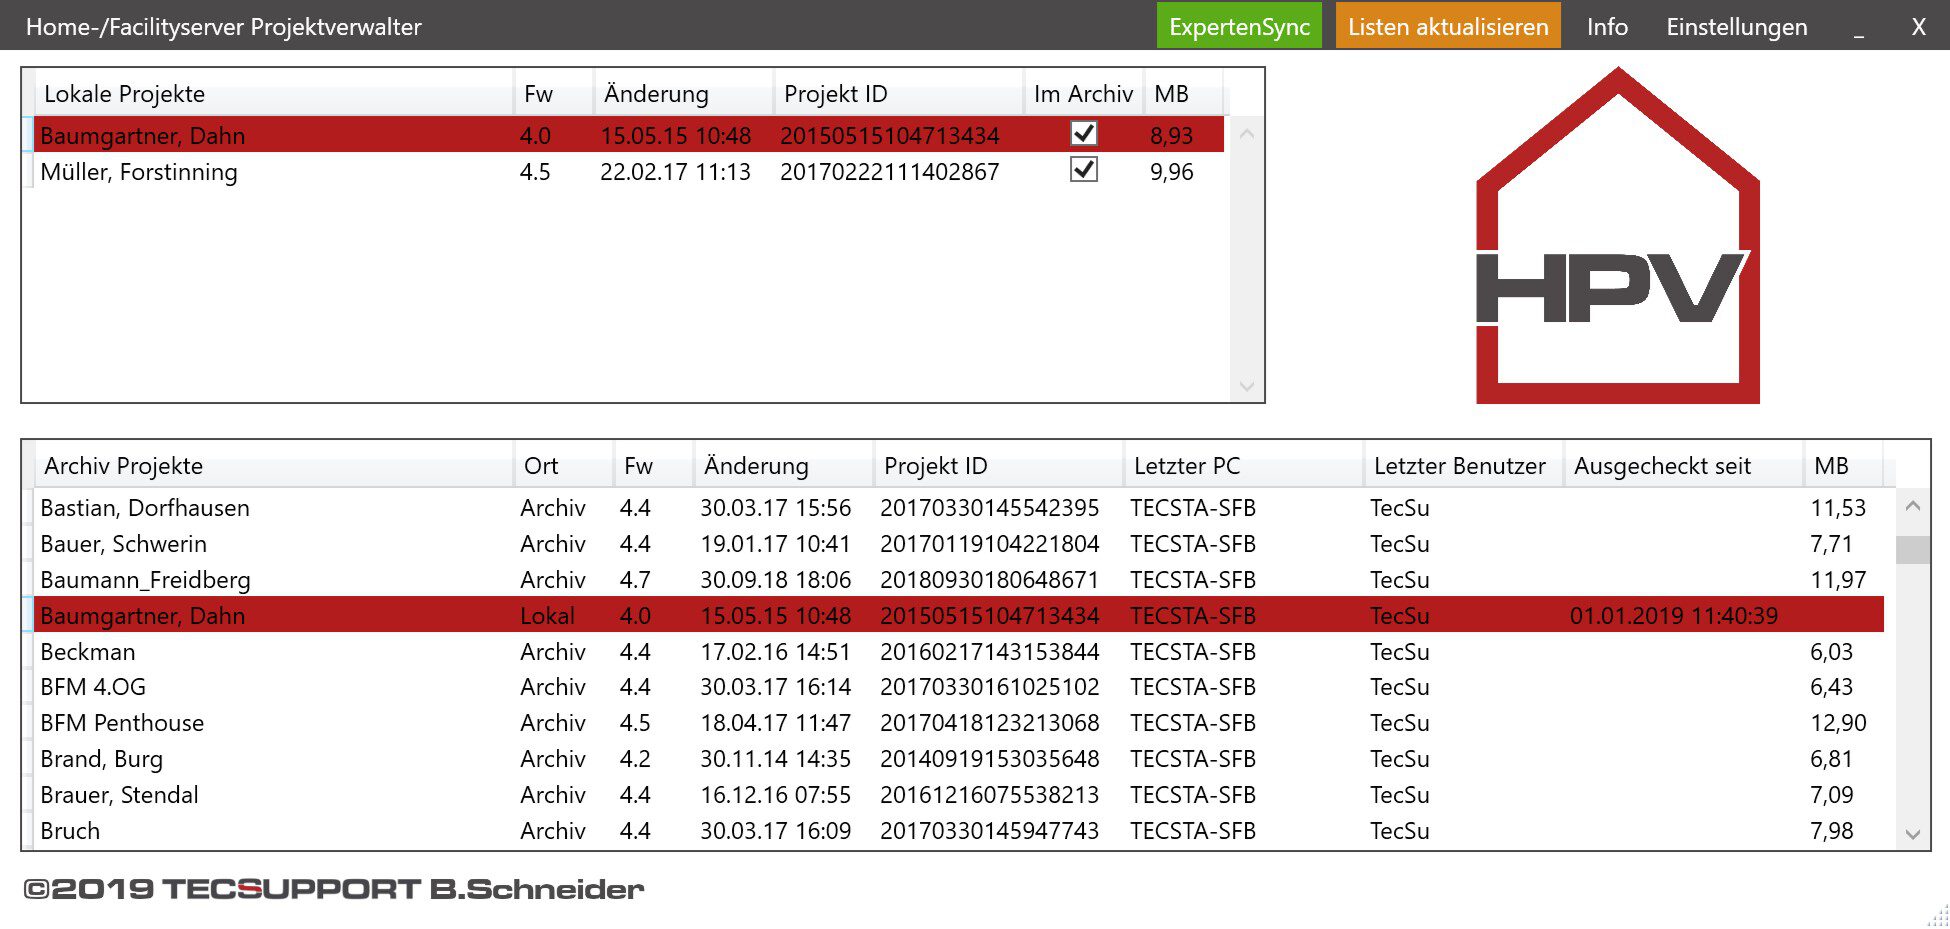Click Lokal location in Baumgartner archive row
The height and width of the screenshot is (929, 1950).
[x=547, y=616]
